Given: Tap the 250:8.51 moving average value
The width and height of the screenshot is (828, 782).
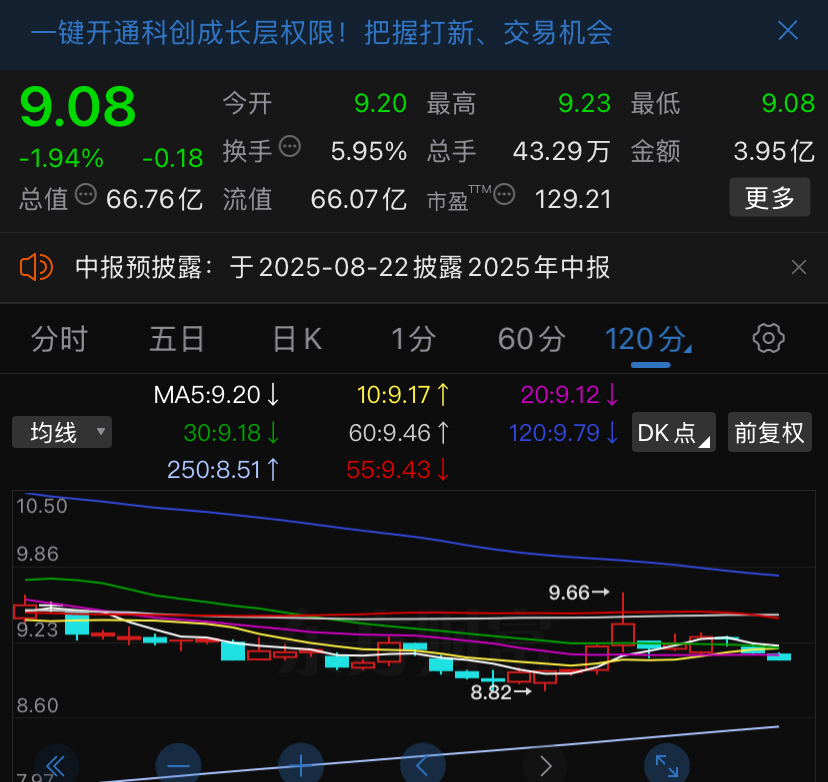Looking at the screenshot, I should (x=223, y=470).
